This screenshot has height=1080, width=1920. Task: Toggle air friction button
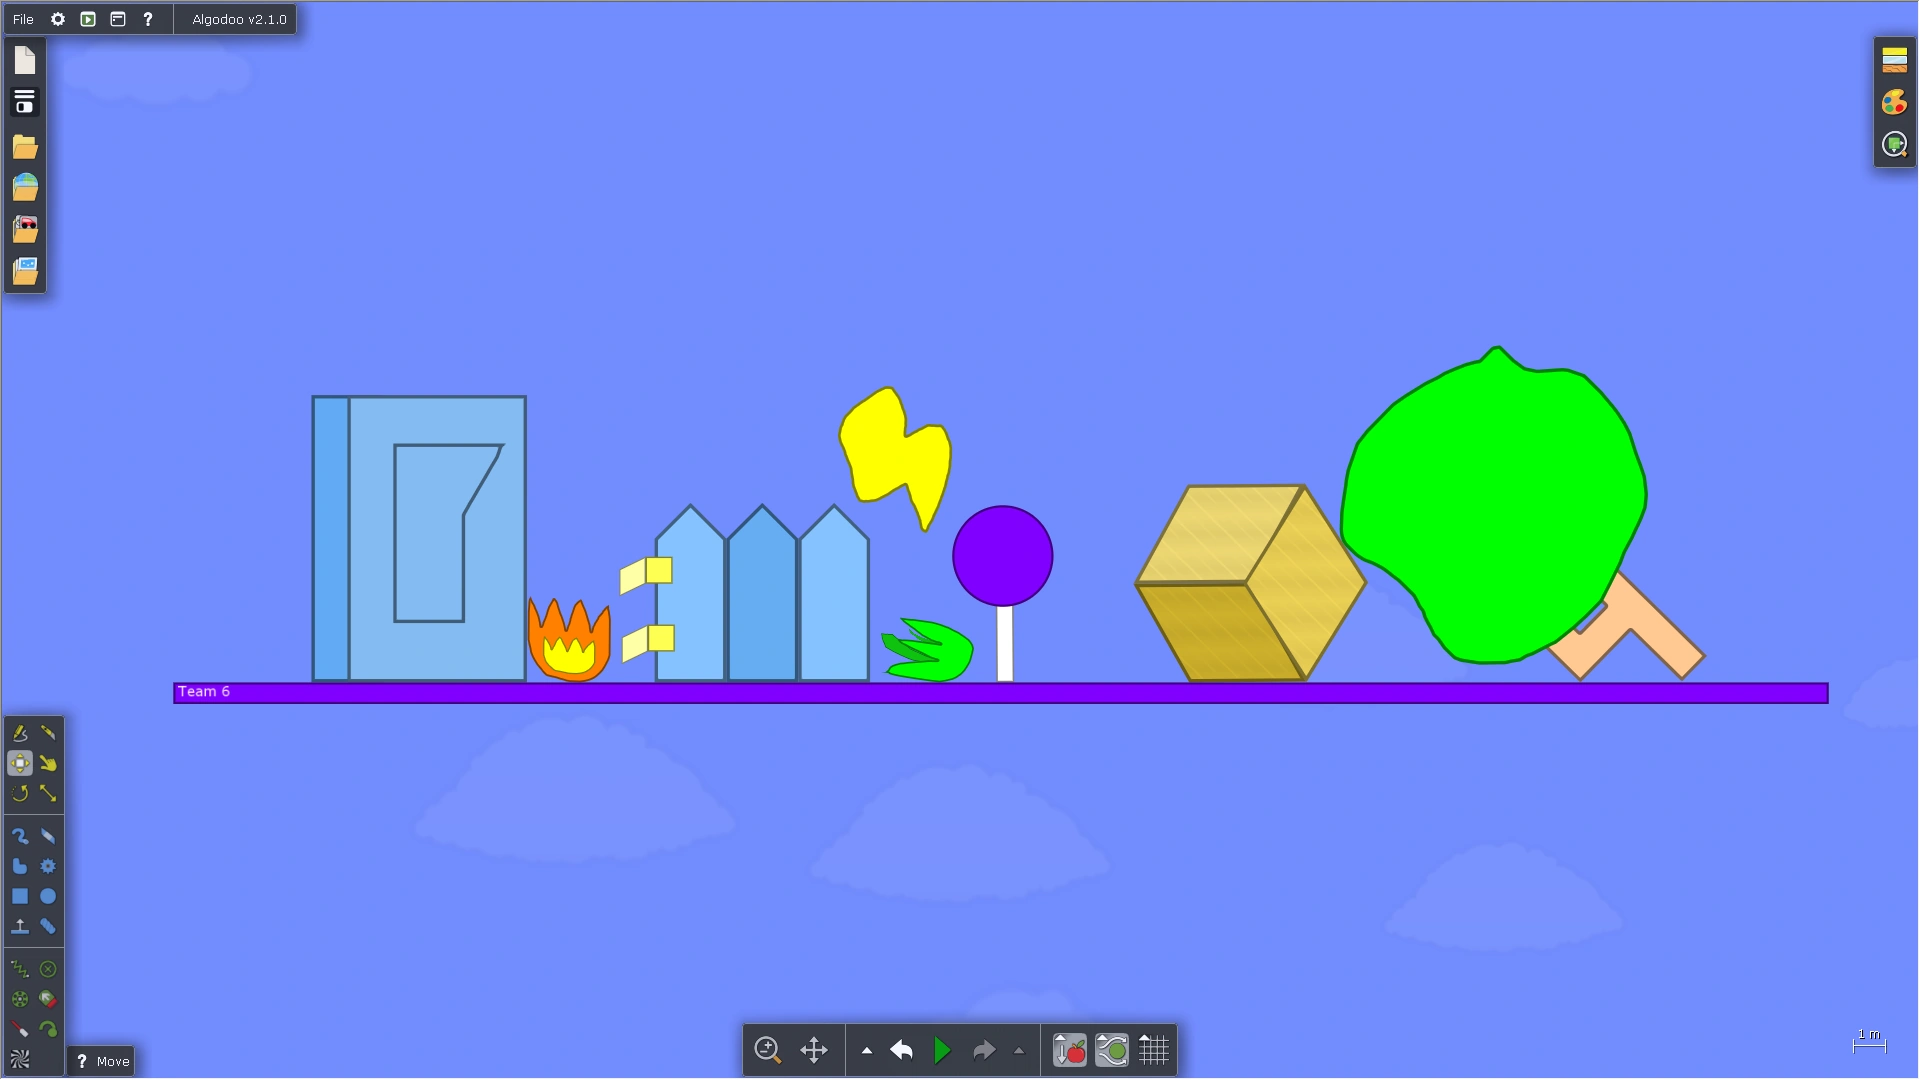(1112, 1050)
